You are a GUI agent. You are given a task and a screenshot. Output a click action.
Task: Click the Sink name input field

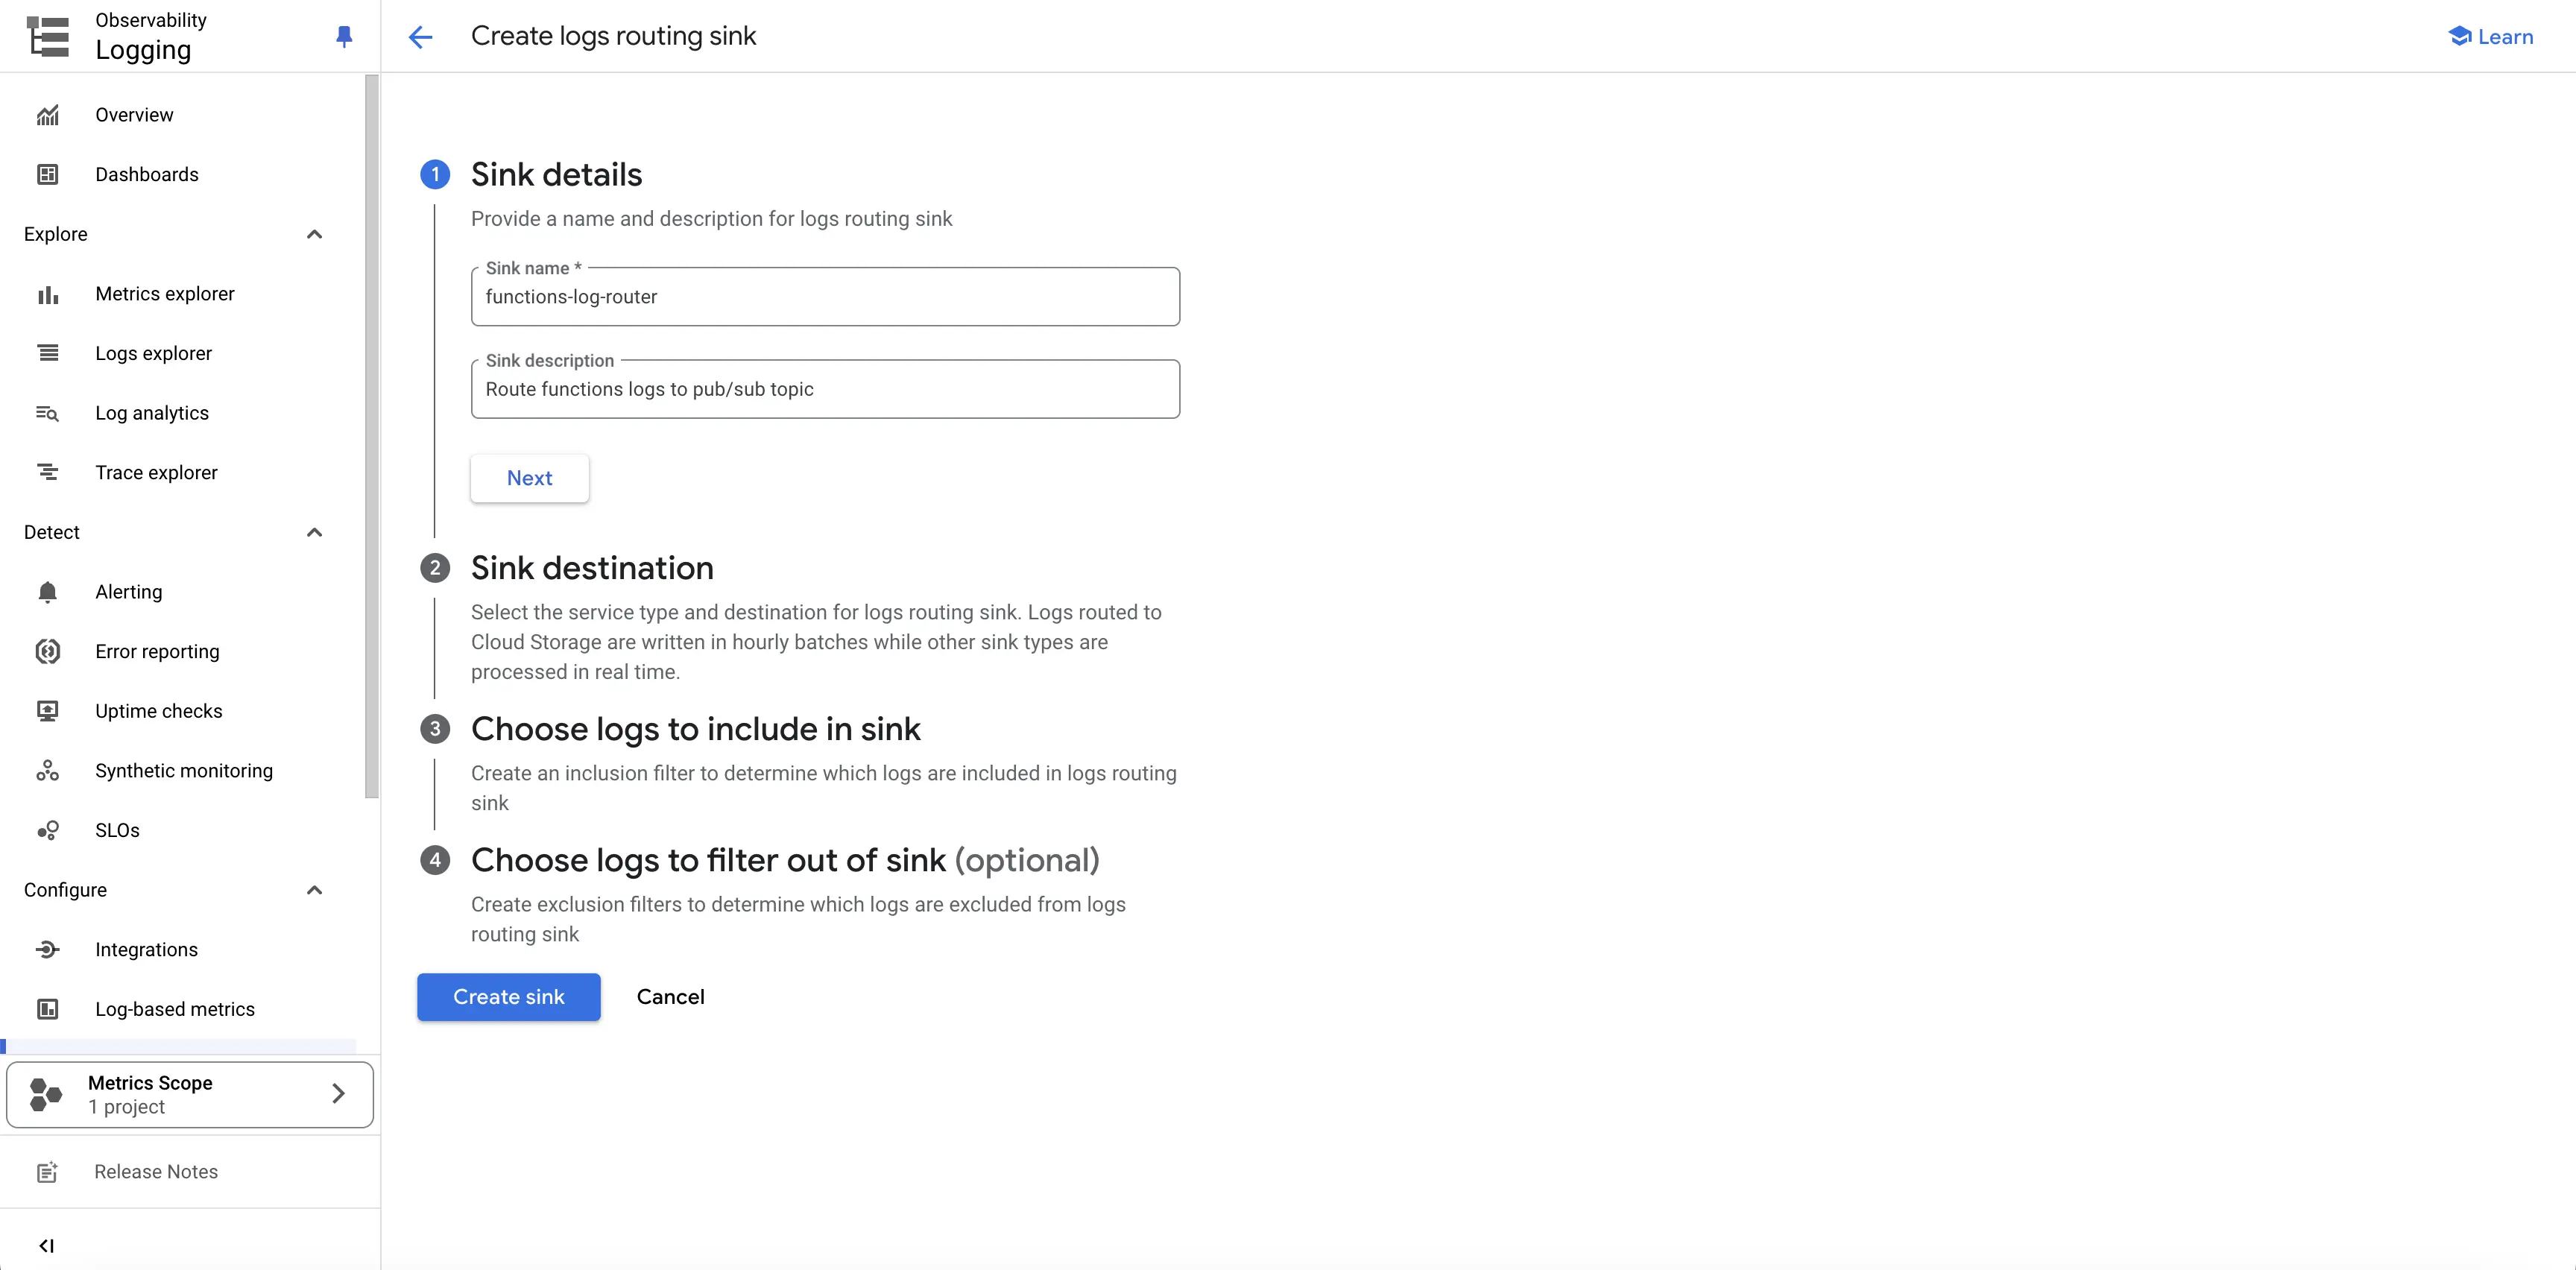pyautogui.click(x=825, y=296)
